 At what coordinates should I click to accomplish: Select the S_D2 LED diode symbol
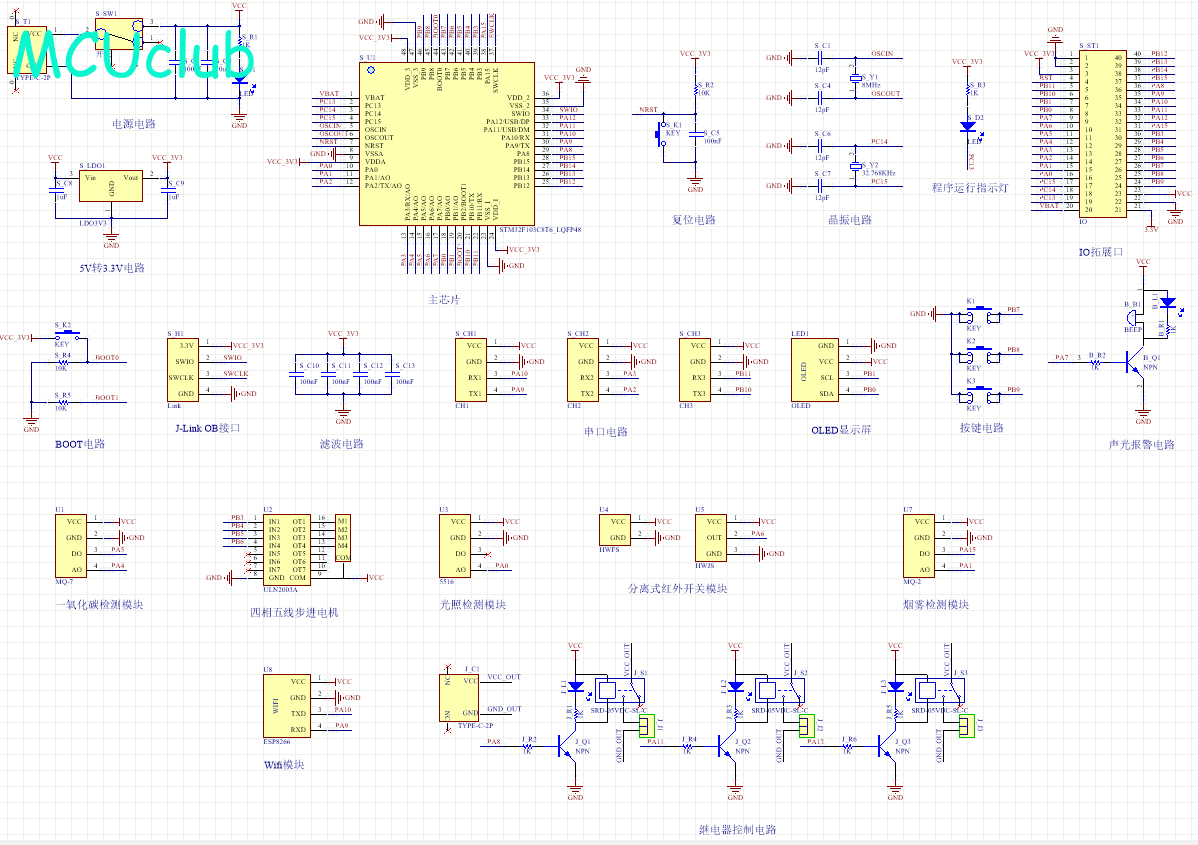pyautogui.click(x=968, y=127)
